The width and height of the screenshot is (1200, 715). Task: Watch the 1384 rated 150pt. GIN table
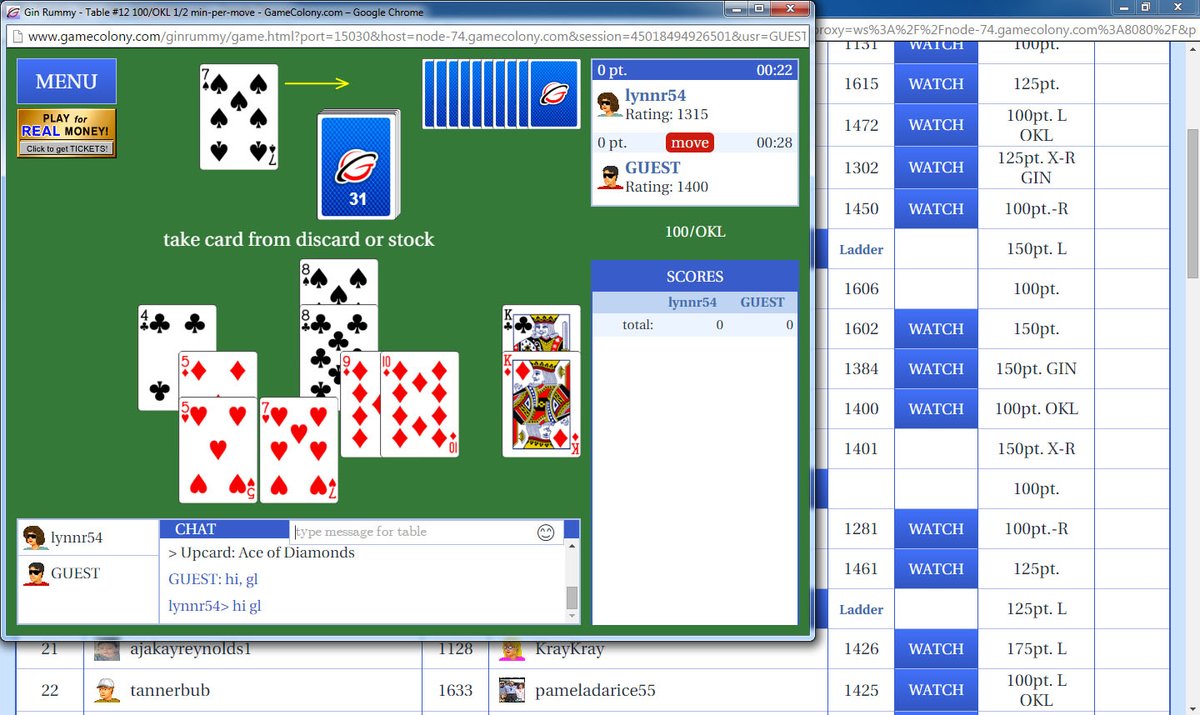point(935,369)
